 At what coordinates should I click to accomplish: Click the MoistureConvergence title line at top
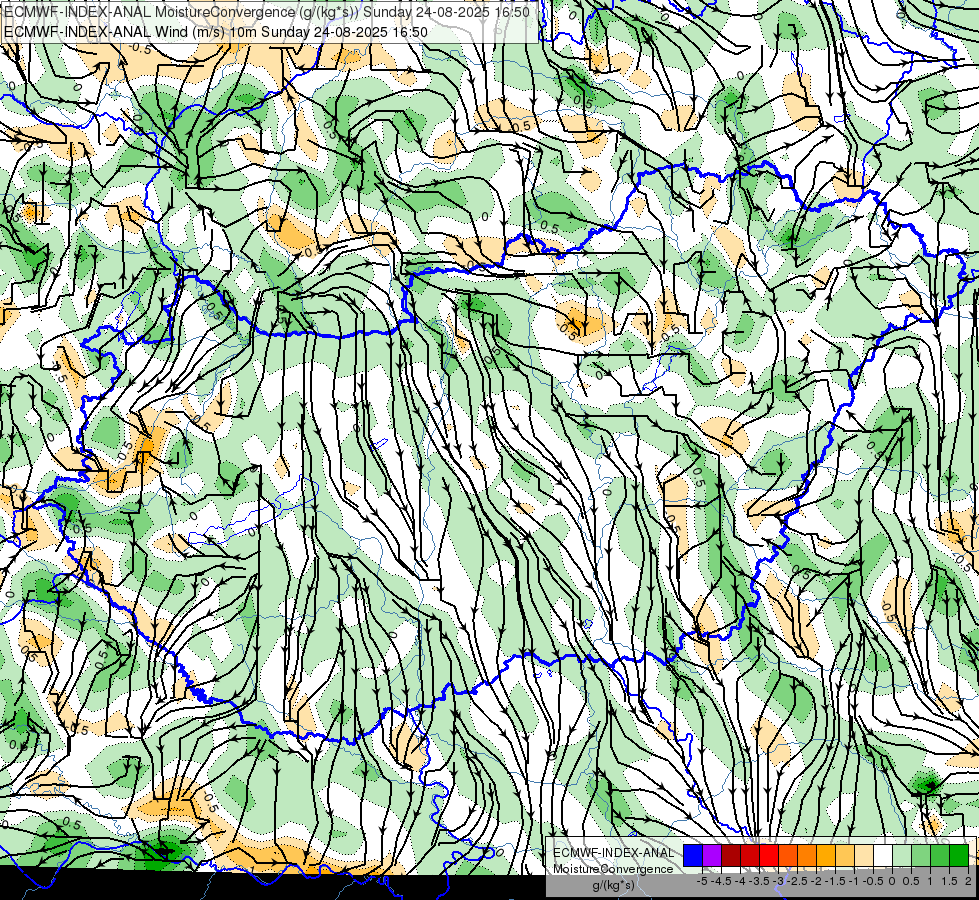[267, 12]
